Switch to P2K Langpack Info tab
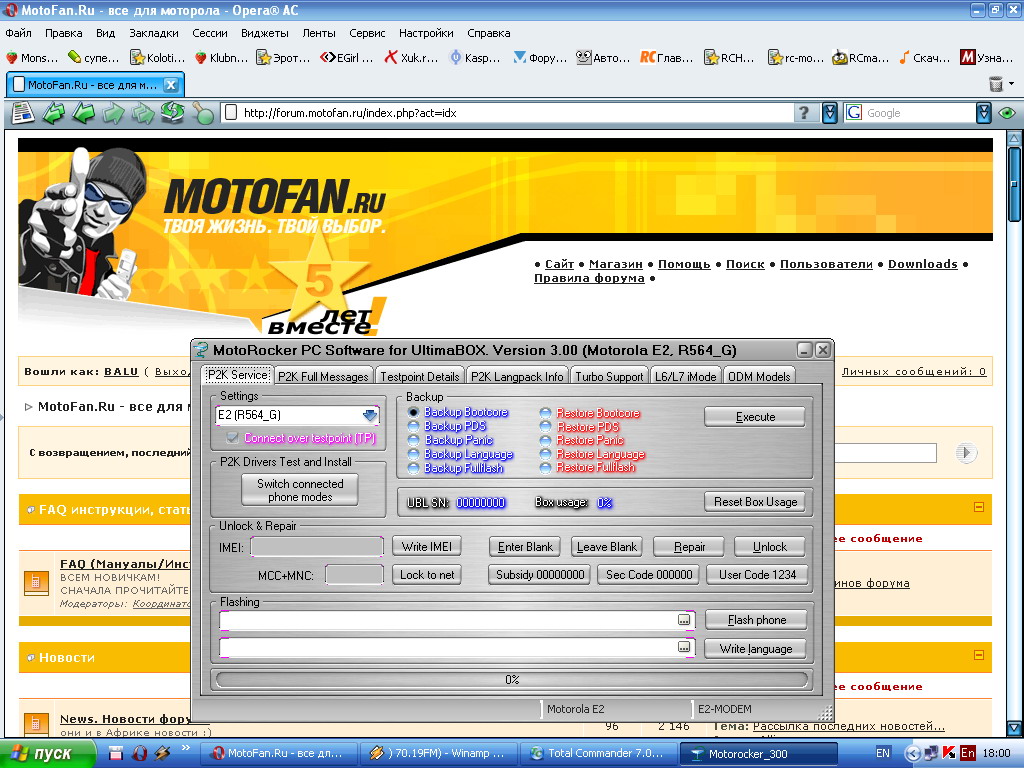The image size is (1024, 768). (517, 376)
